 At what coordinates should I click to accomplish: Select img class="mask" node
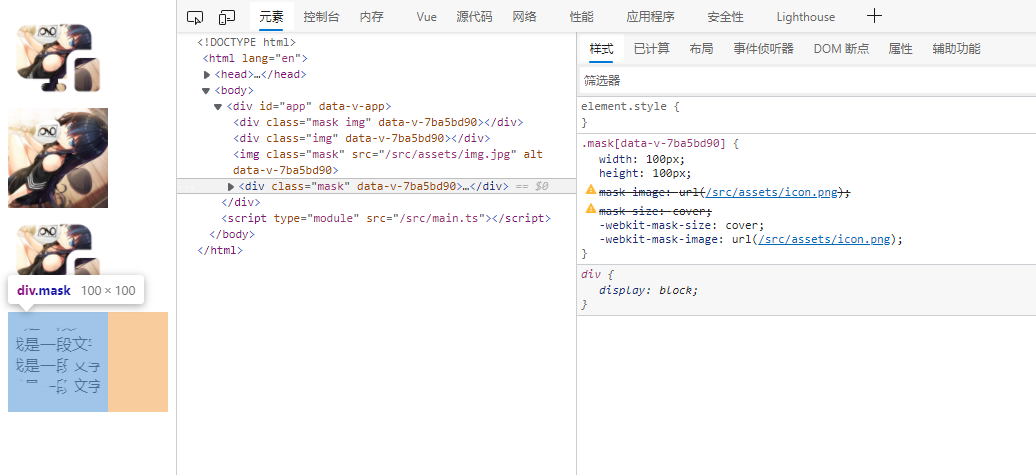click(388, 163)
